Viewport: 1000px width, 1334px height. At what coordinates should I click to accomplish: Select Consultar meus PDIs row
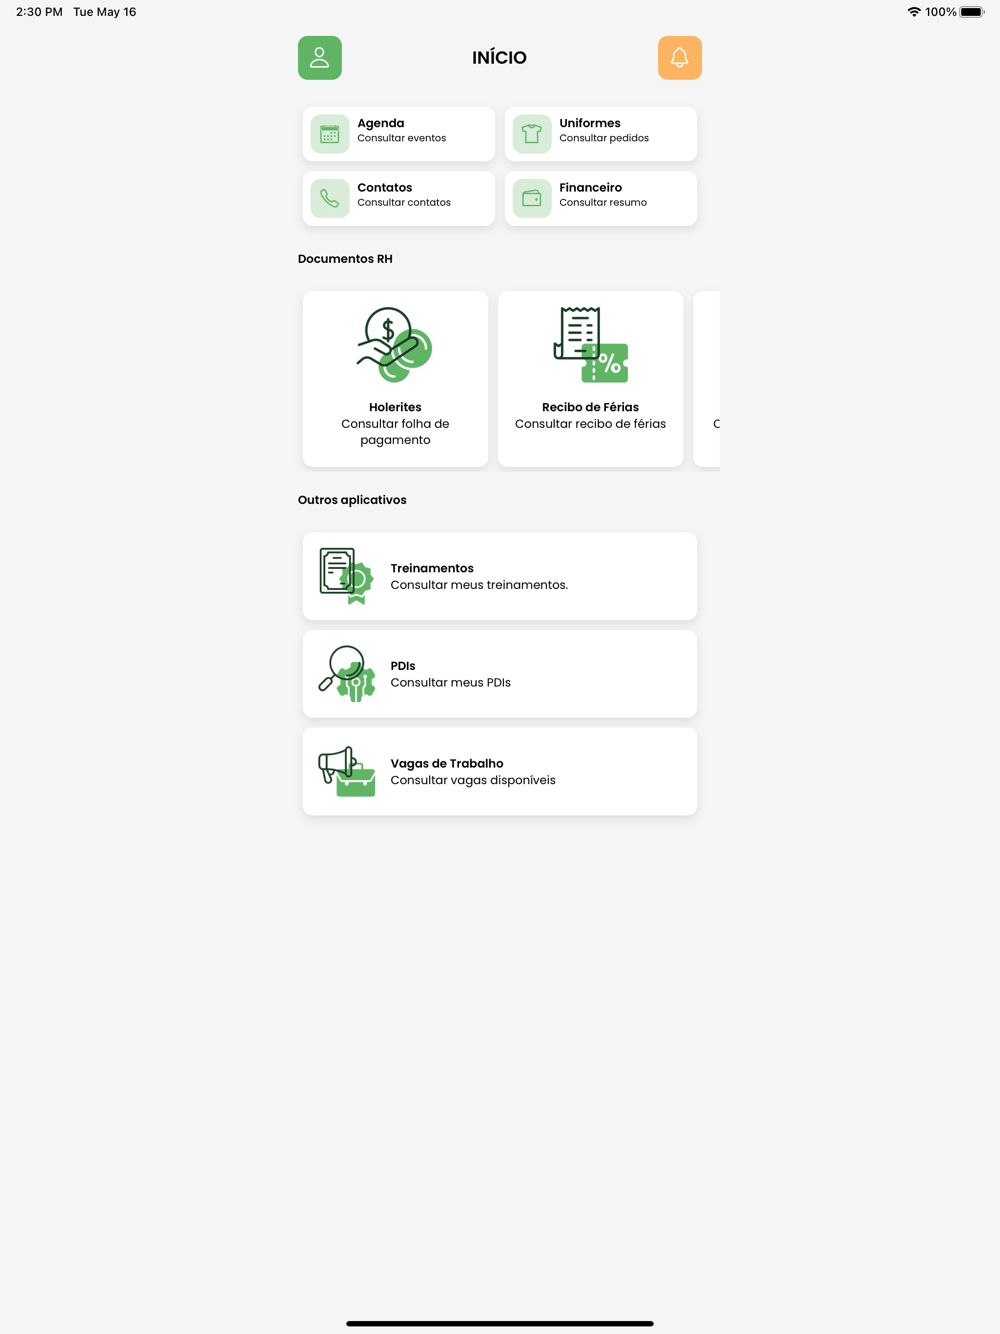(500, 674)
